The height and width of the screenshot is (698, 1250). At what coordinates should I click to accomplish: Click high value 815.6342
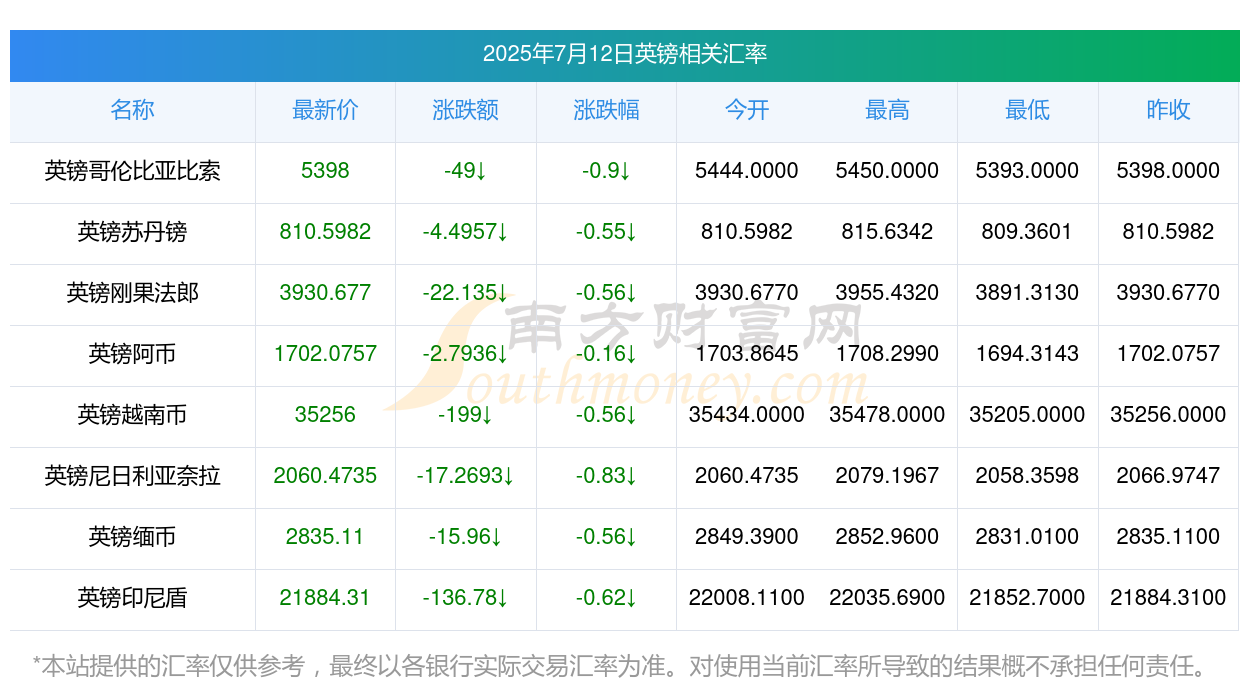887,232
